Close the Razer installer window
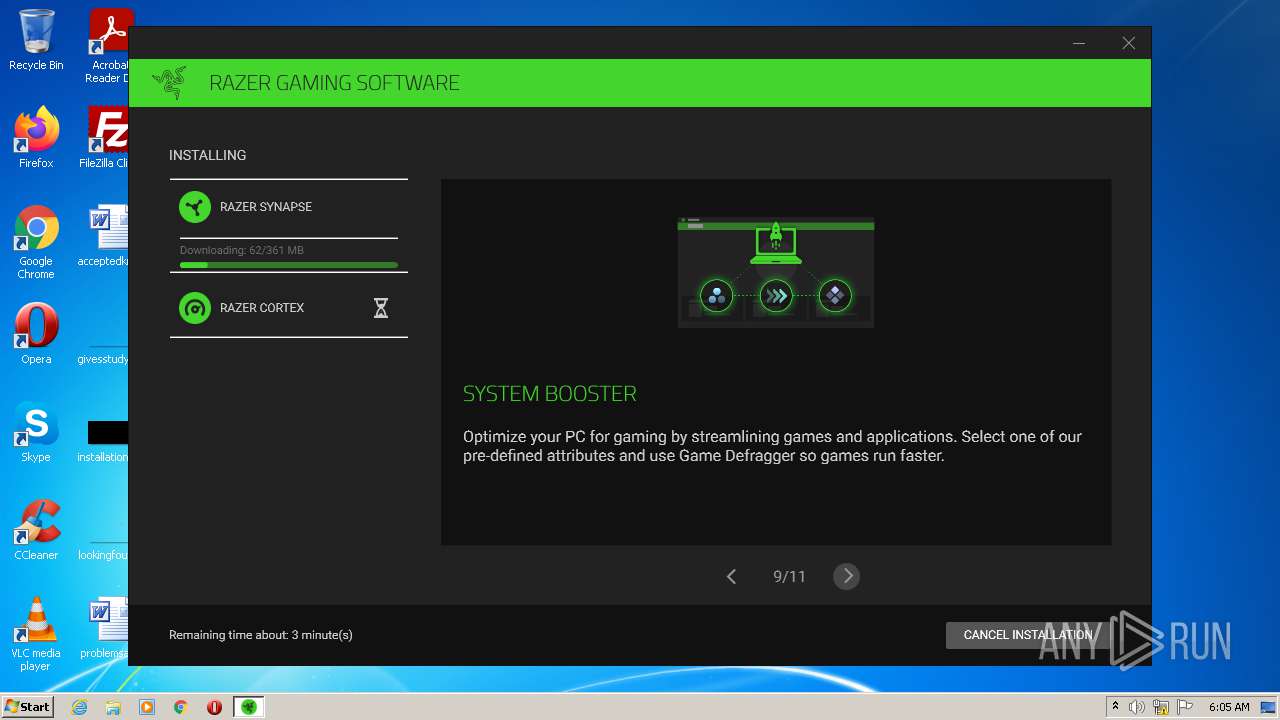The height and width of the screenshot is (720, 1280). 1128,43
